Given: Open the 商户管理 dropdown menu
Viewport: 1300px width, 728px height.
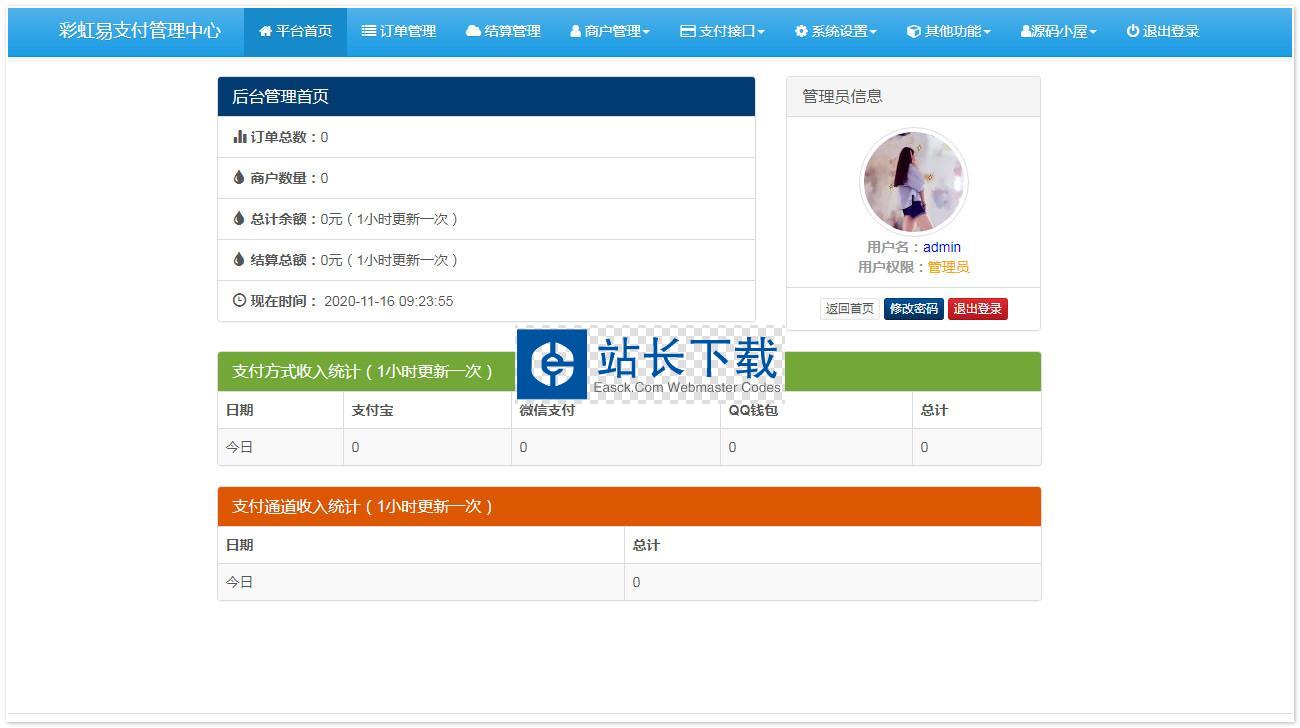Looking at the screenshot, I should point(610,31).
